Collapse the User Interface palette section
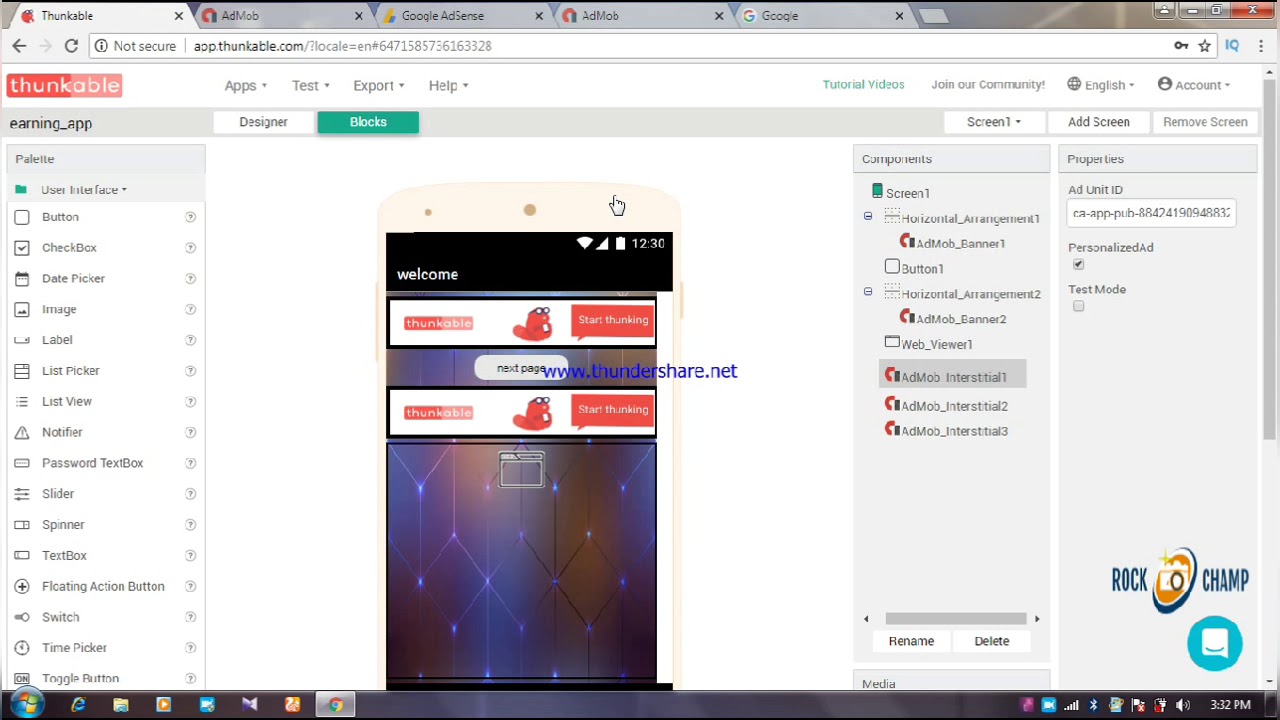Screen dimensions: 1280x720 coord(84,190)
